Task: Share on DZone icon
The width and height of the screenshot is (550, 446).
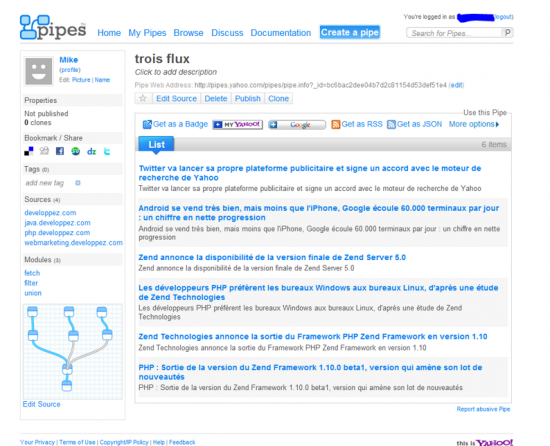Action: tap(92, 151)
